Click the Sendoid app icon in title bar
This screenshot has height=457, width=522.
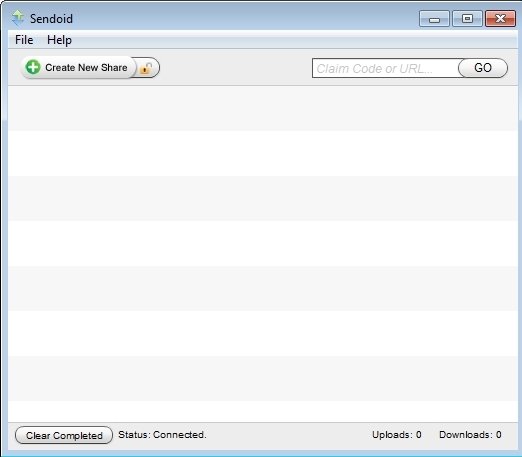coord(18,18)
